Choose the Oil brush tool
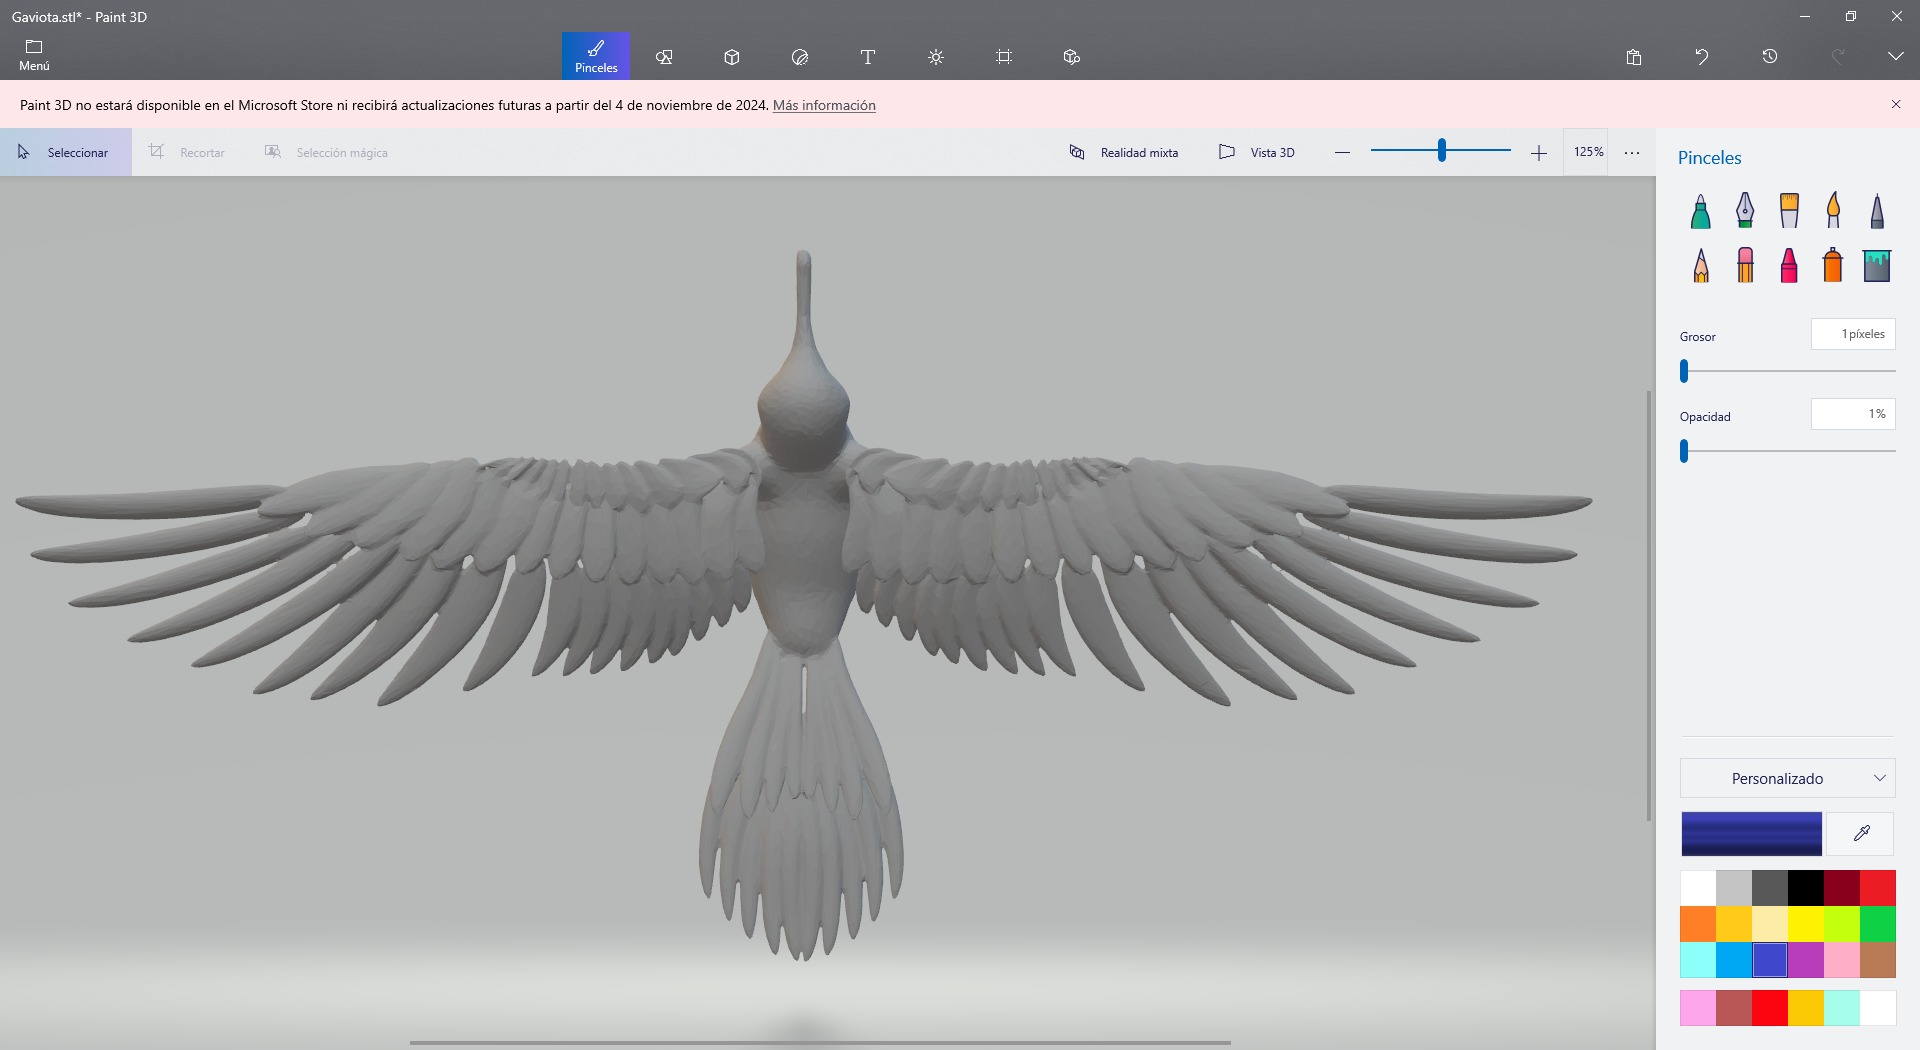Screen dimensions: 1920x1050 pos(1789,211)
